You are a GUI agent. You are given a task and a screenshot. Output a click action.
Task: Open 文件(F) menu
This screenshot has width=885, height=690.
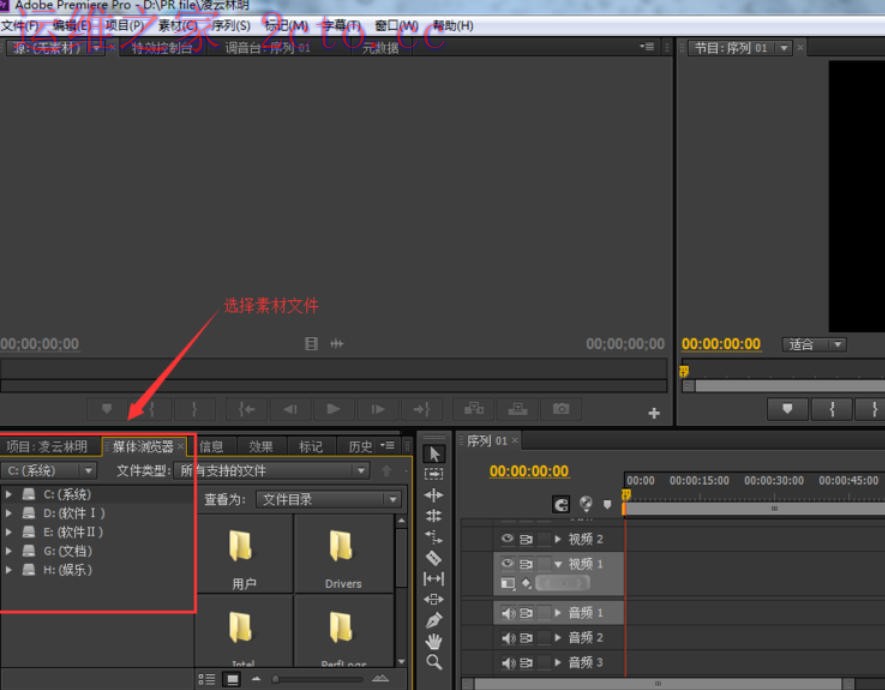click(20, 26)
